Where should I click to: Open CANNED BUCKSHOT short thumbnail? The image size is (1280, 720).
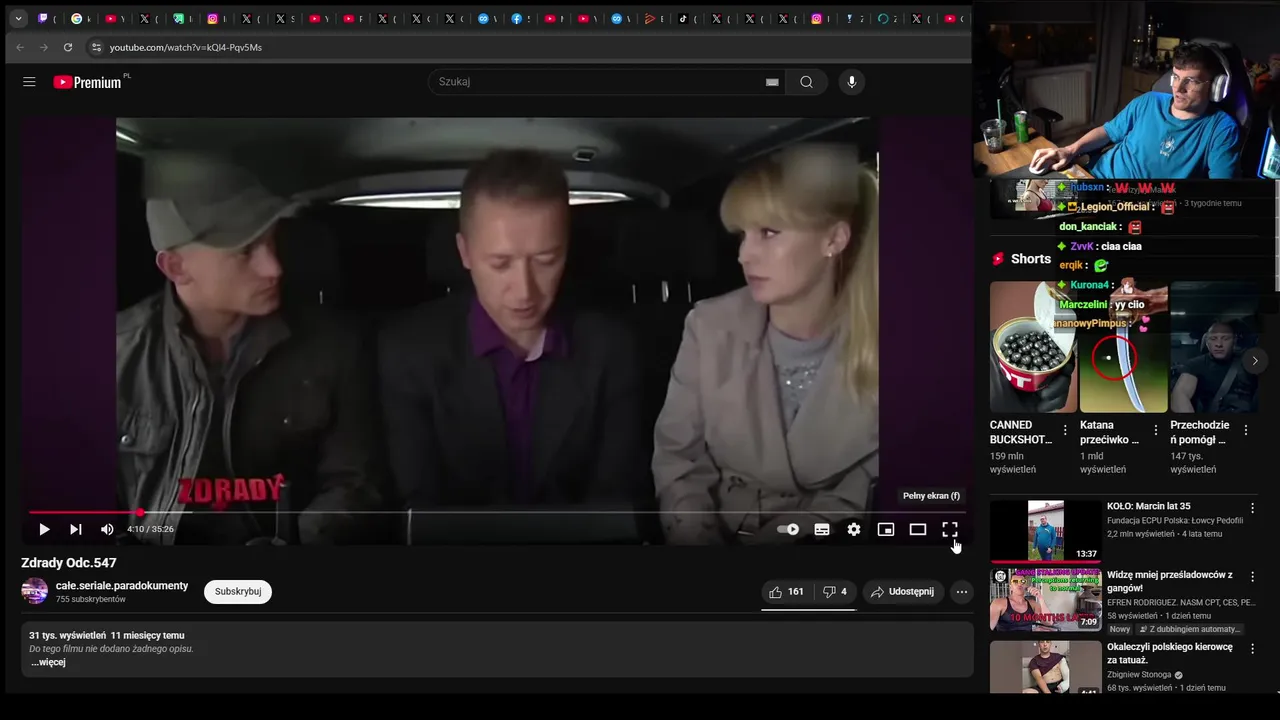coord(1033,346)
